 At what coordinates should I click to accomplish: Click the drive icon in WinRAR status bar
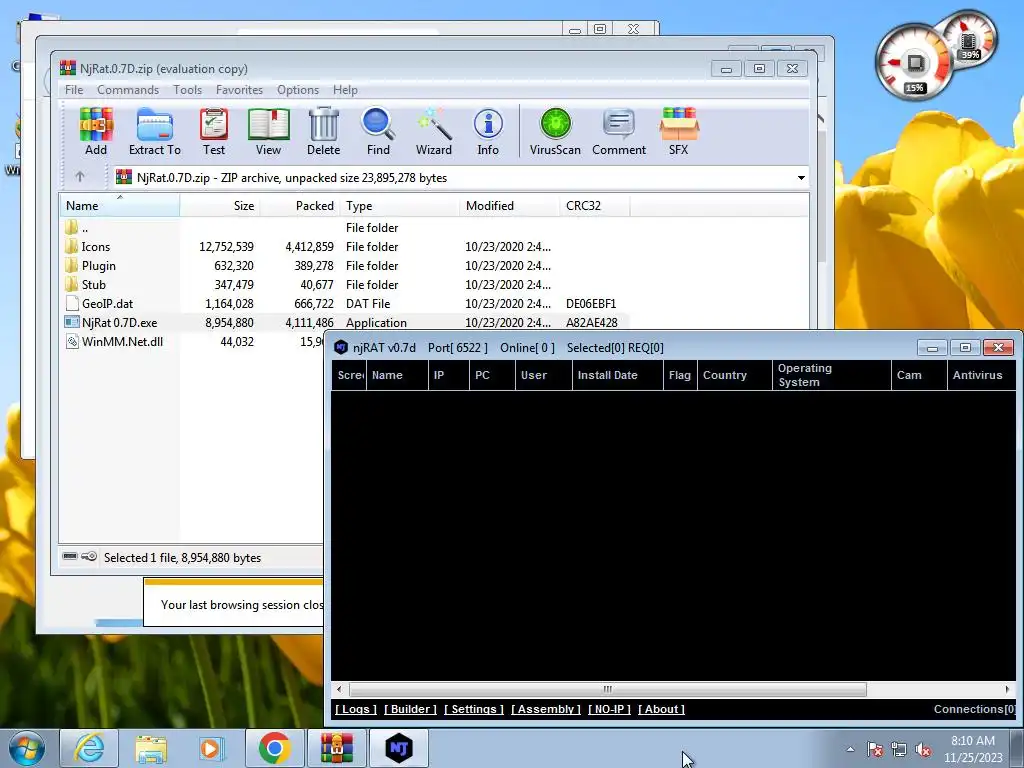(70, 556)
